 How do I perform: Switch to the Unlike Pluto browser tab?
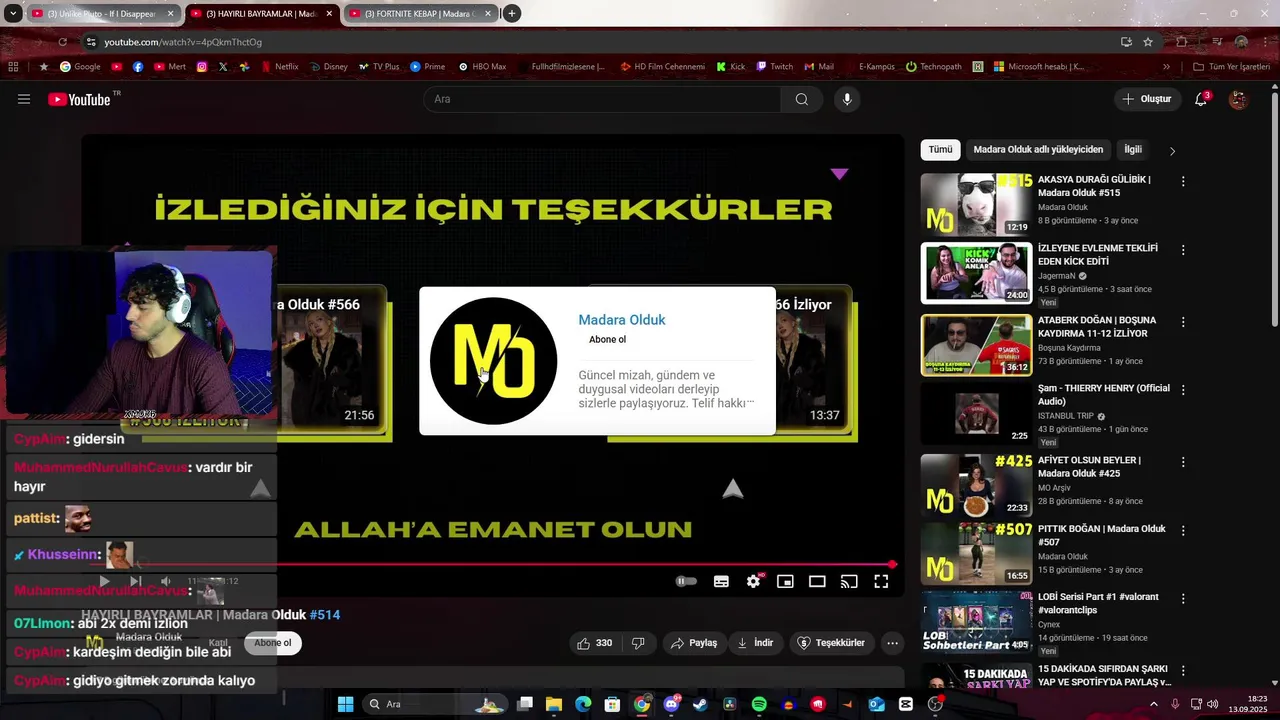point(102,14)
